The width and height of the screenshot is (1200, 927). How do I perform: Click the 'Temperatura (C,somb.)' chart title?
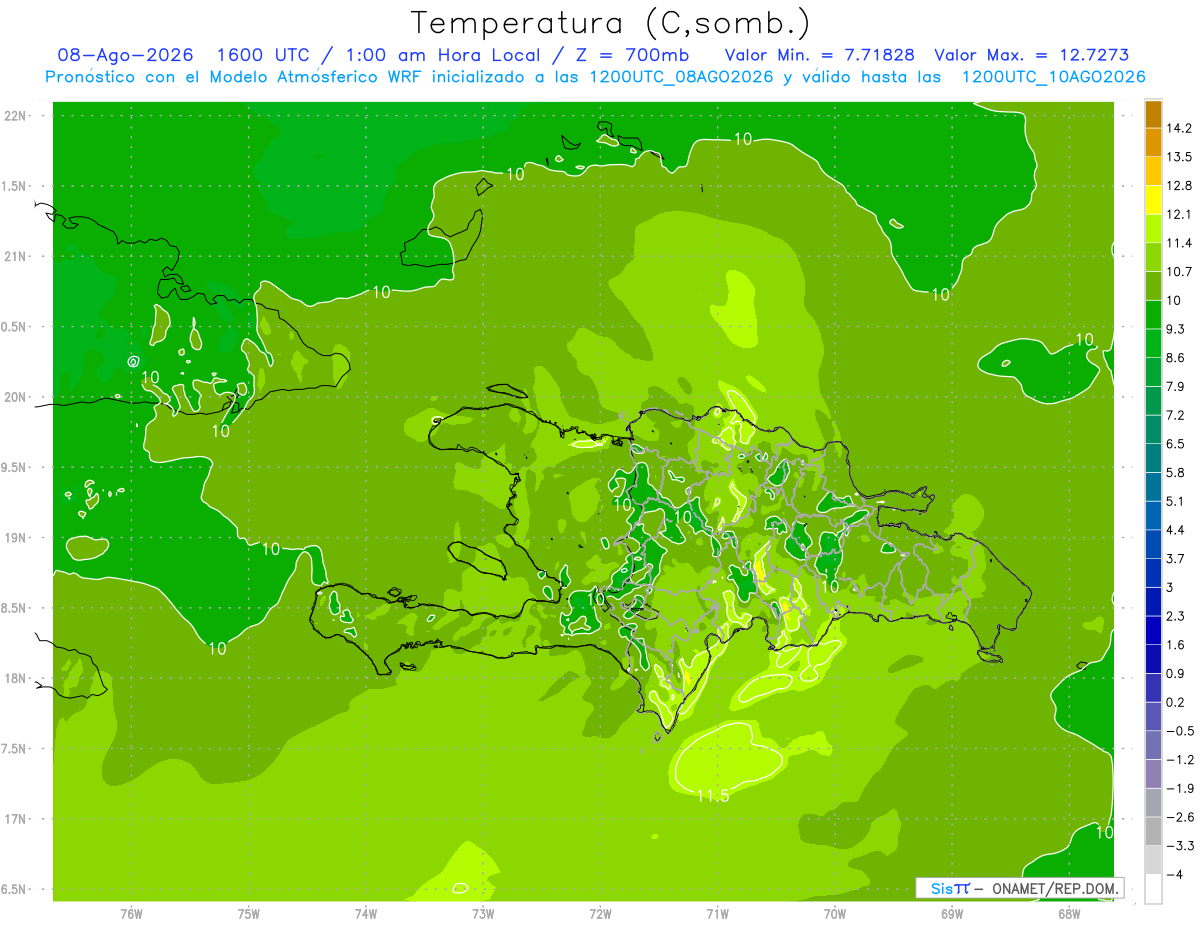click(x=610, y=22)
